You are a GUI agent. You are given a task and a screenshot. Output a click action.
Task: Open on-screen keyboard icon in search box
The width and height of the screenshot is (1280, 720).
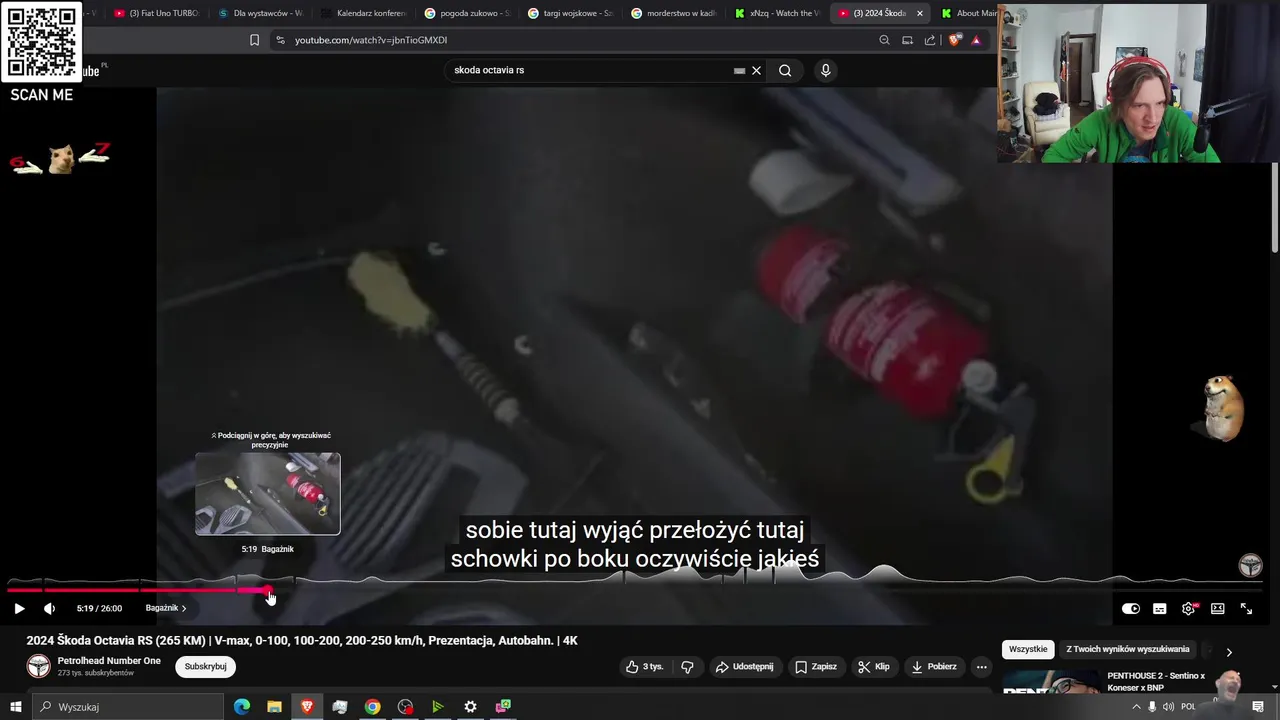[x=739, y=70]
